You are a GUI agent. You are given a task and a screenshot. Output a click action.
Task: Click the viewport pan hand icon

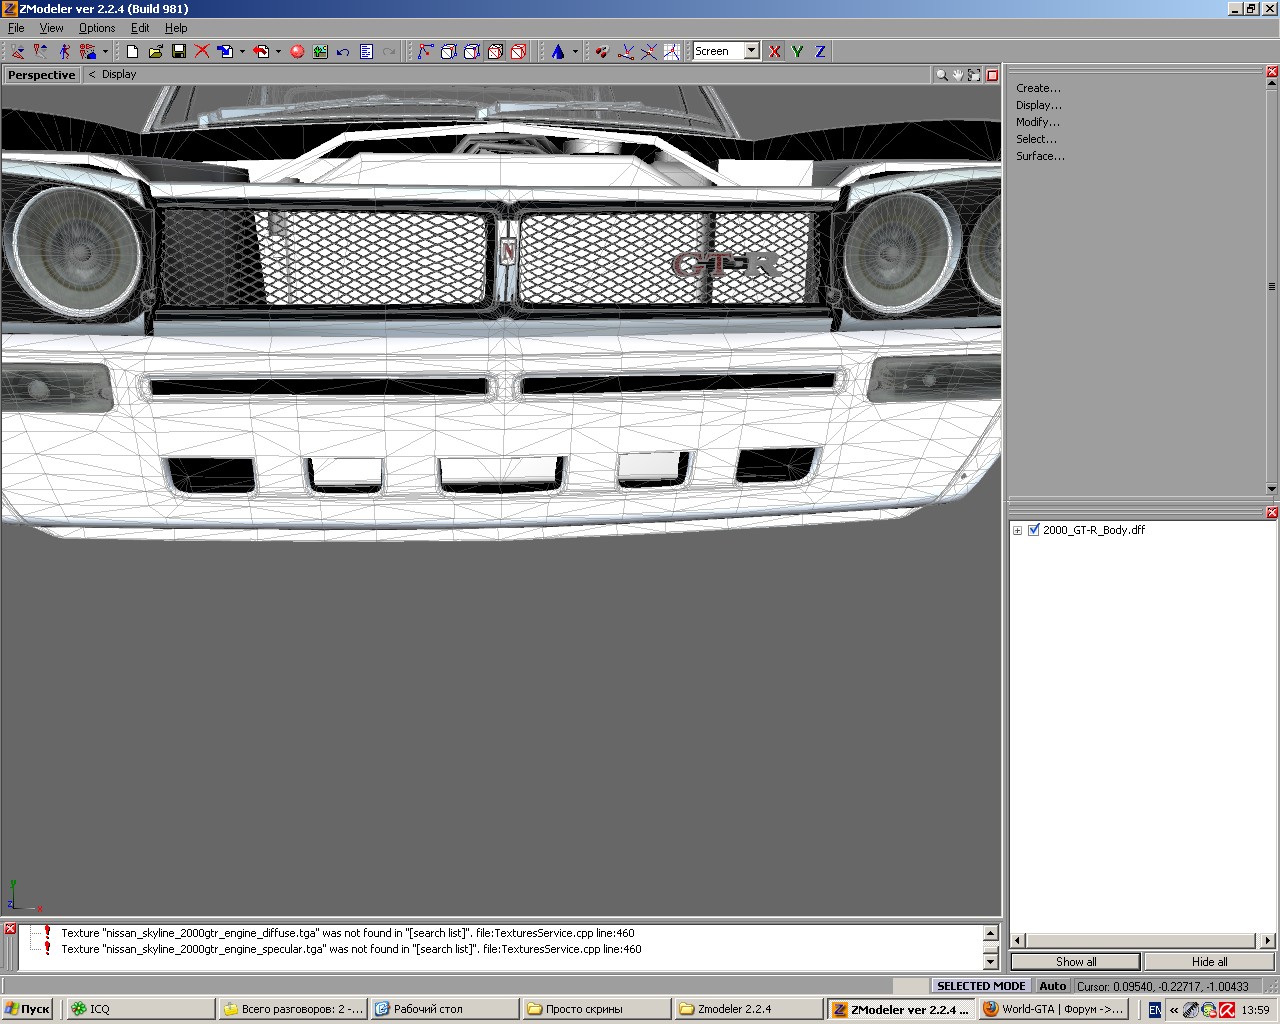(958, 75)
